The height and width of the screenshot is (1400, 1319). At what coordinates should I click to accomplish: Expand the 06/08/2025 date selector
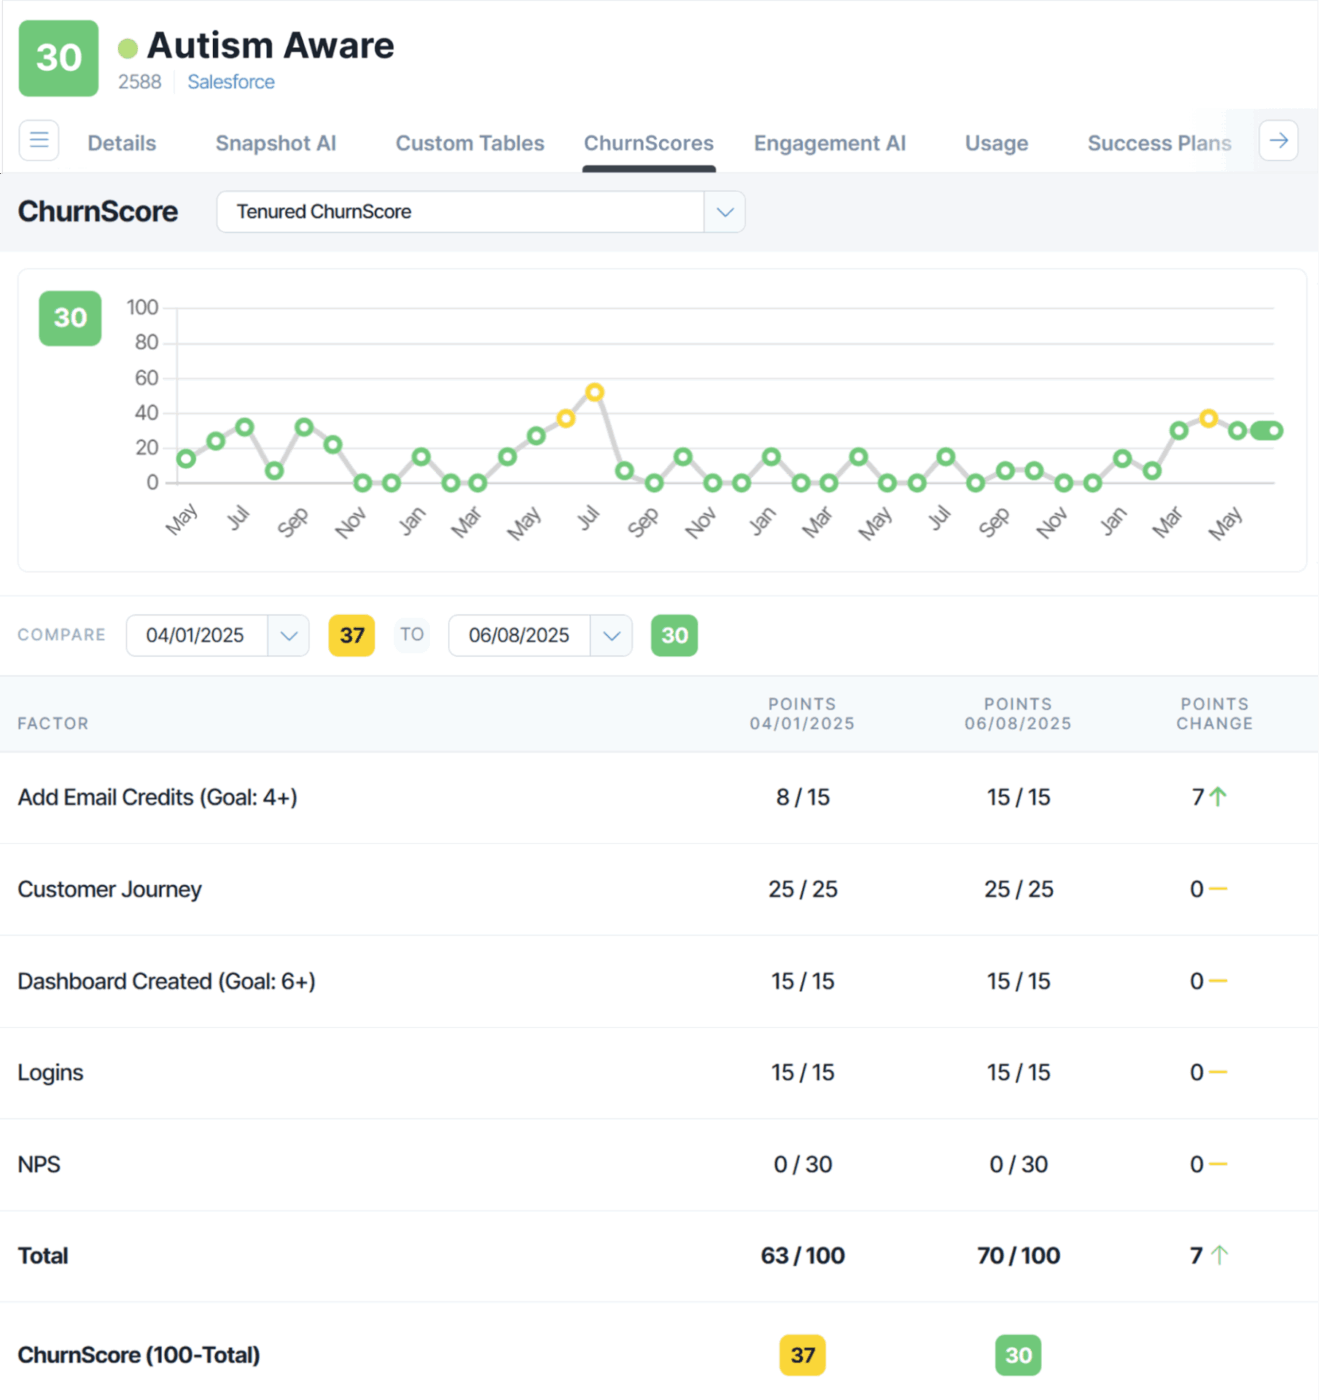tap(612, 635)
